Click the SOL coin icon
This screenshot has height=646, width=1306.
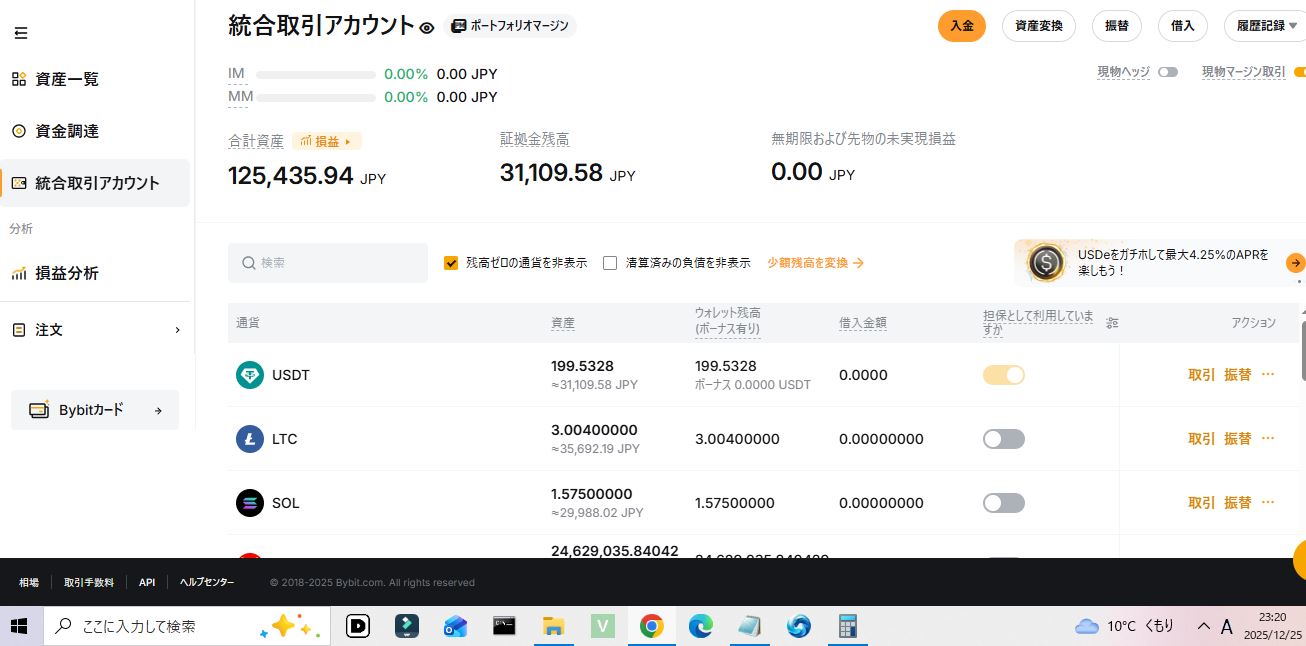pyautogui.click(x=250, y=503)
